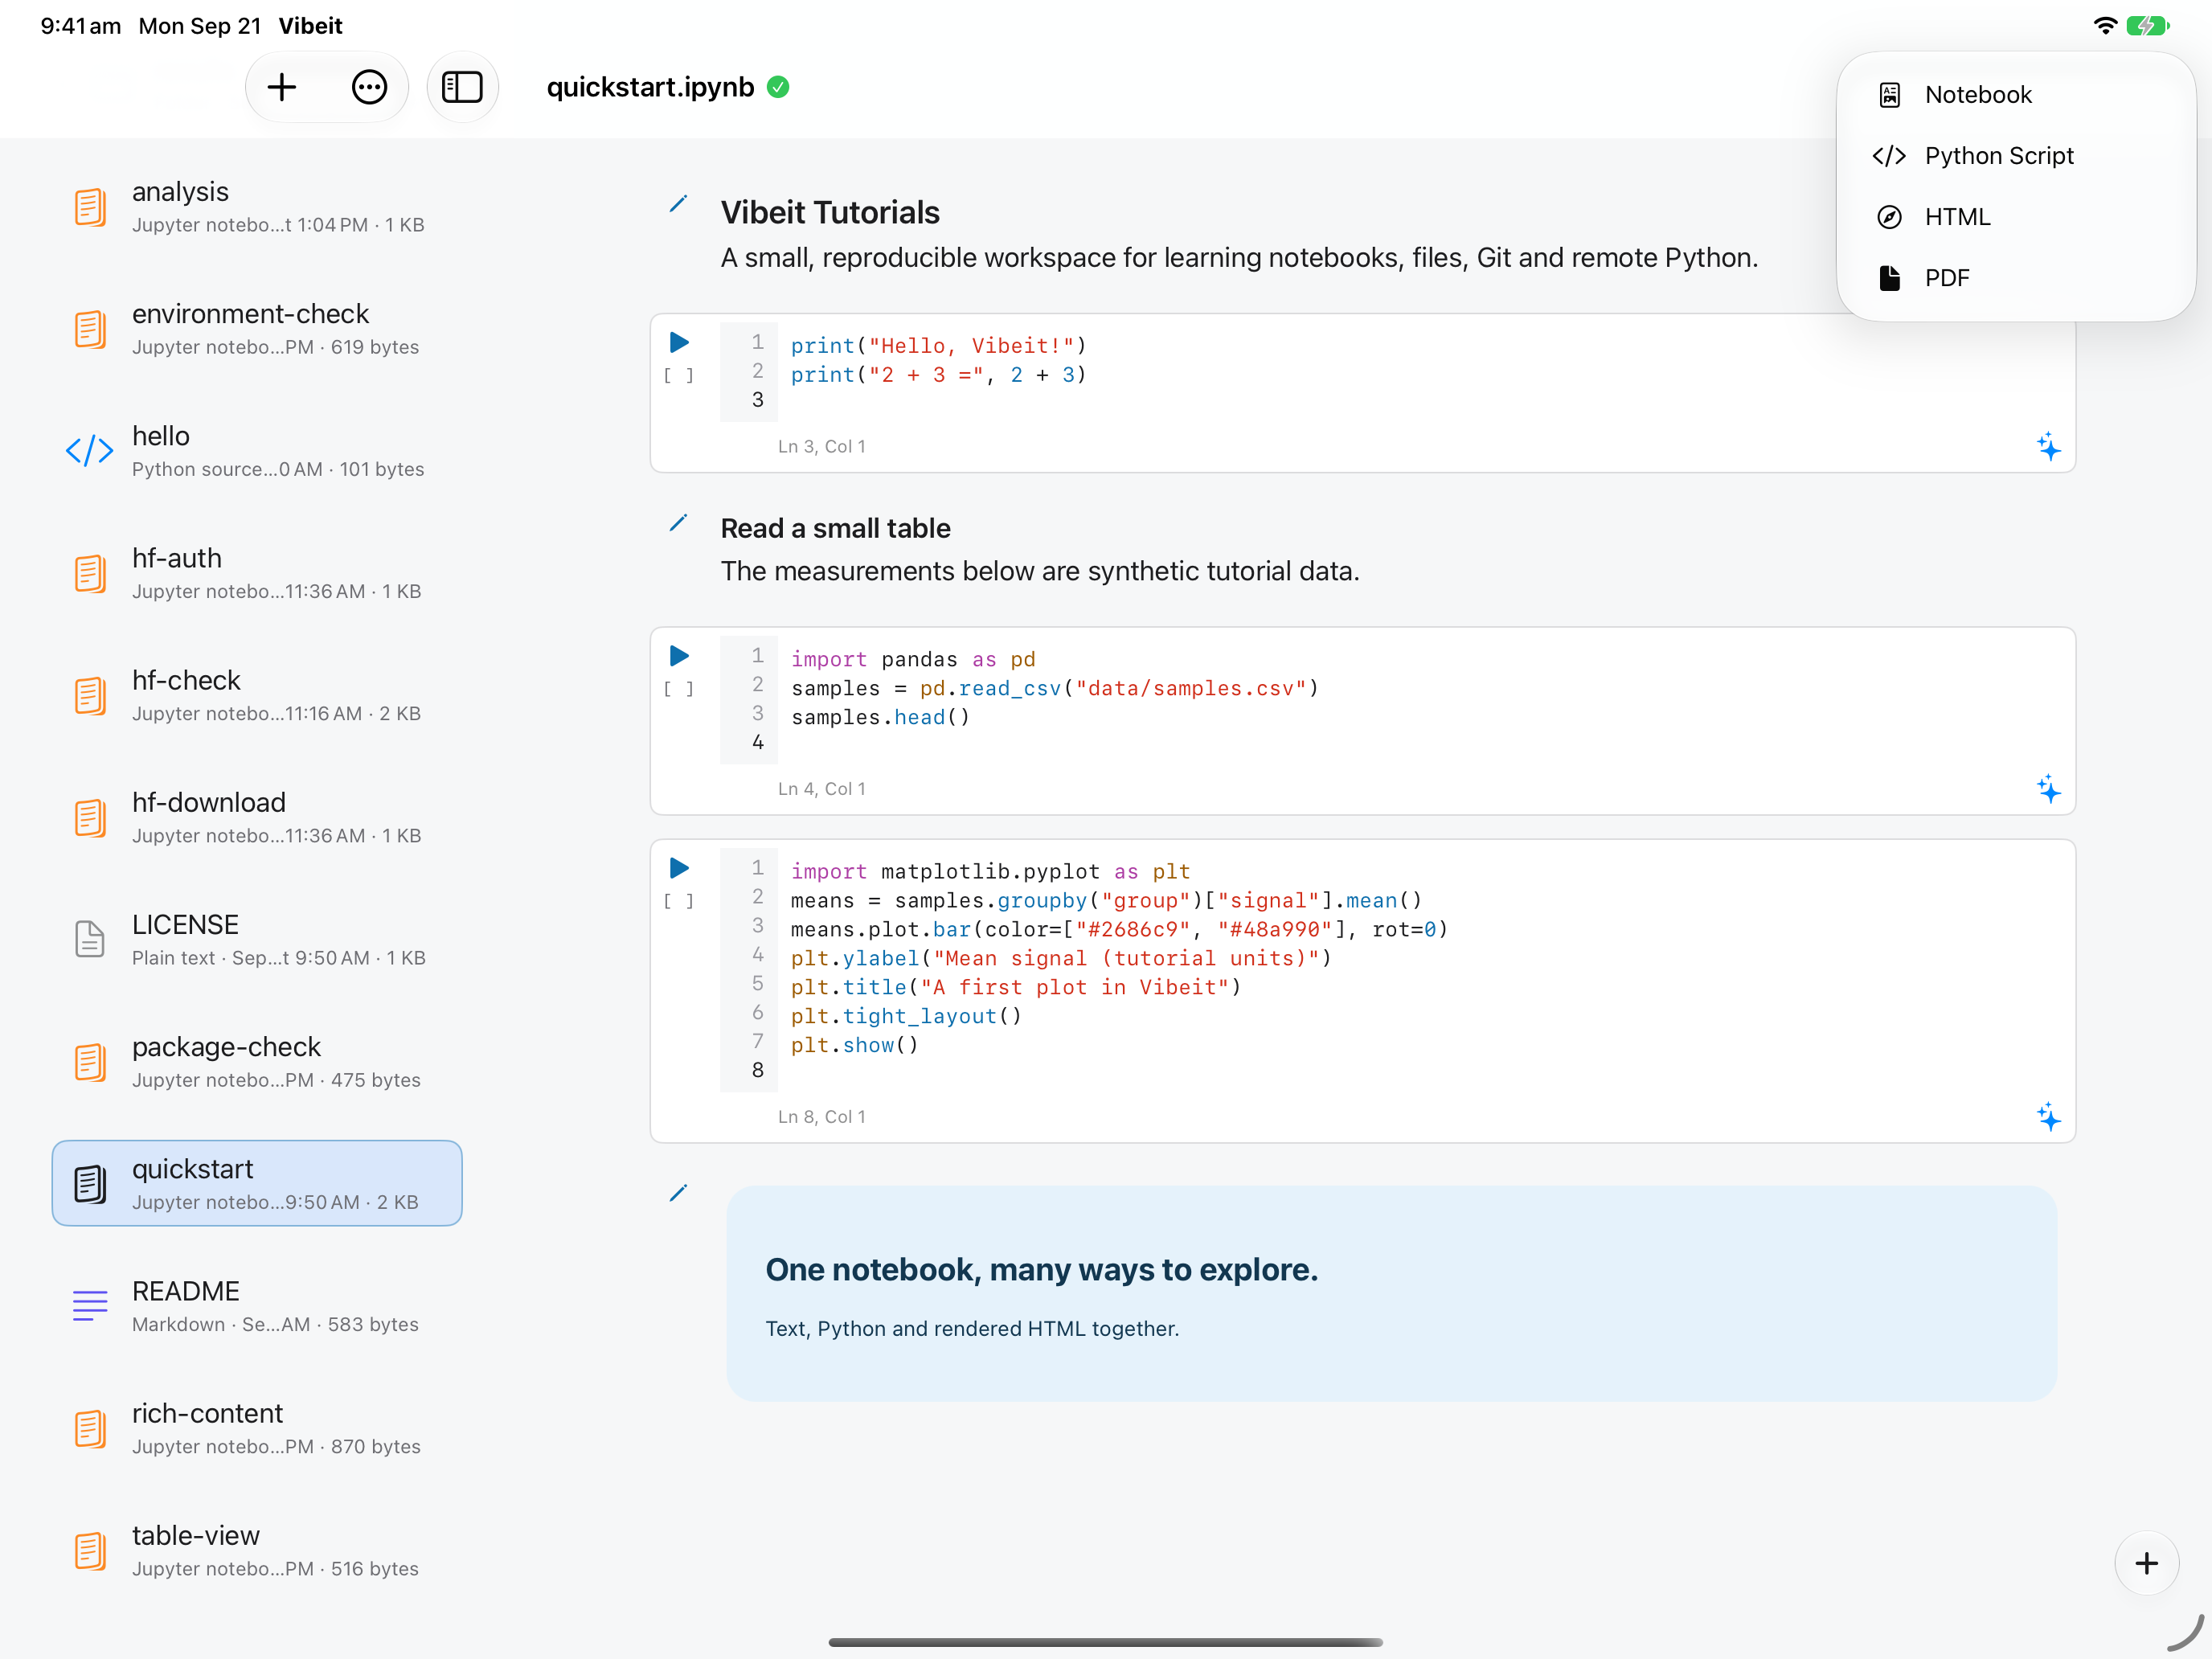Click the Read a small table heading
This screenshot has height=1659, width=2212.
tap(835, 528)
